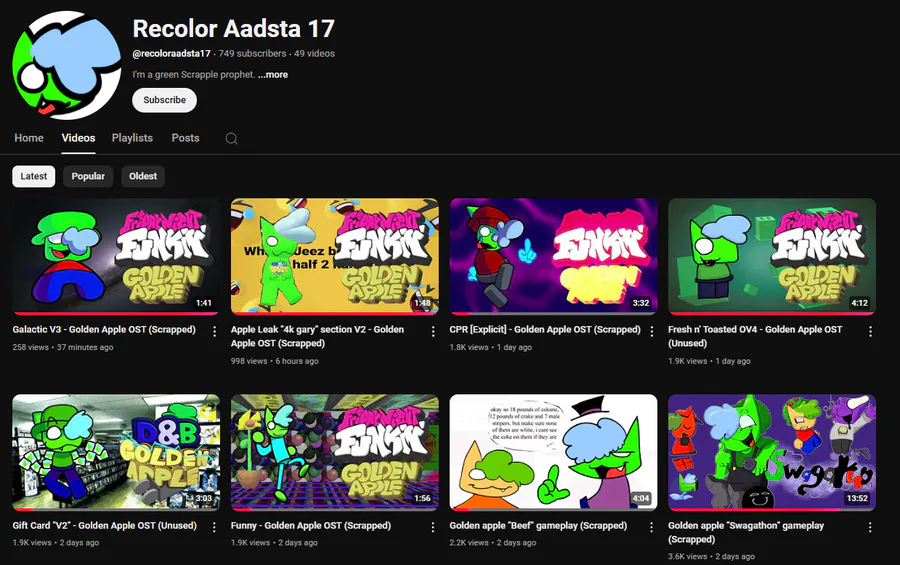This screenshot has height=565, width=900.
Task: Open options menu for Beef gameplay video
Action: pos(651,527)
